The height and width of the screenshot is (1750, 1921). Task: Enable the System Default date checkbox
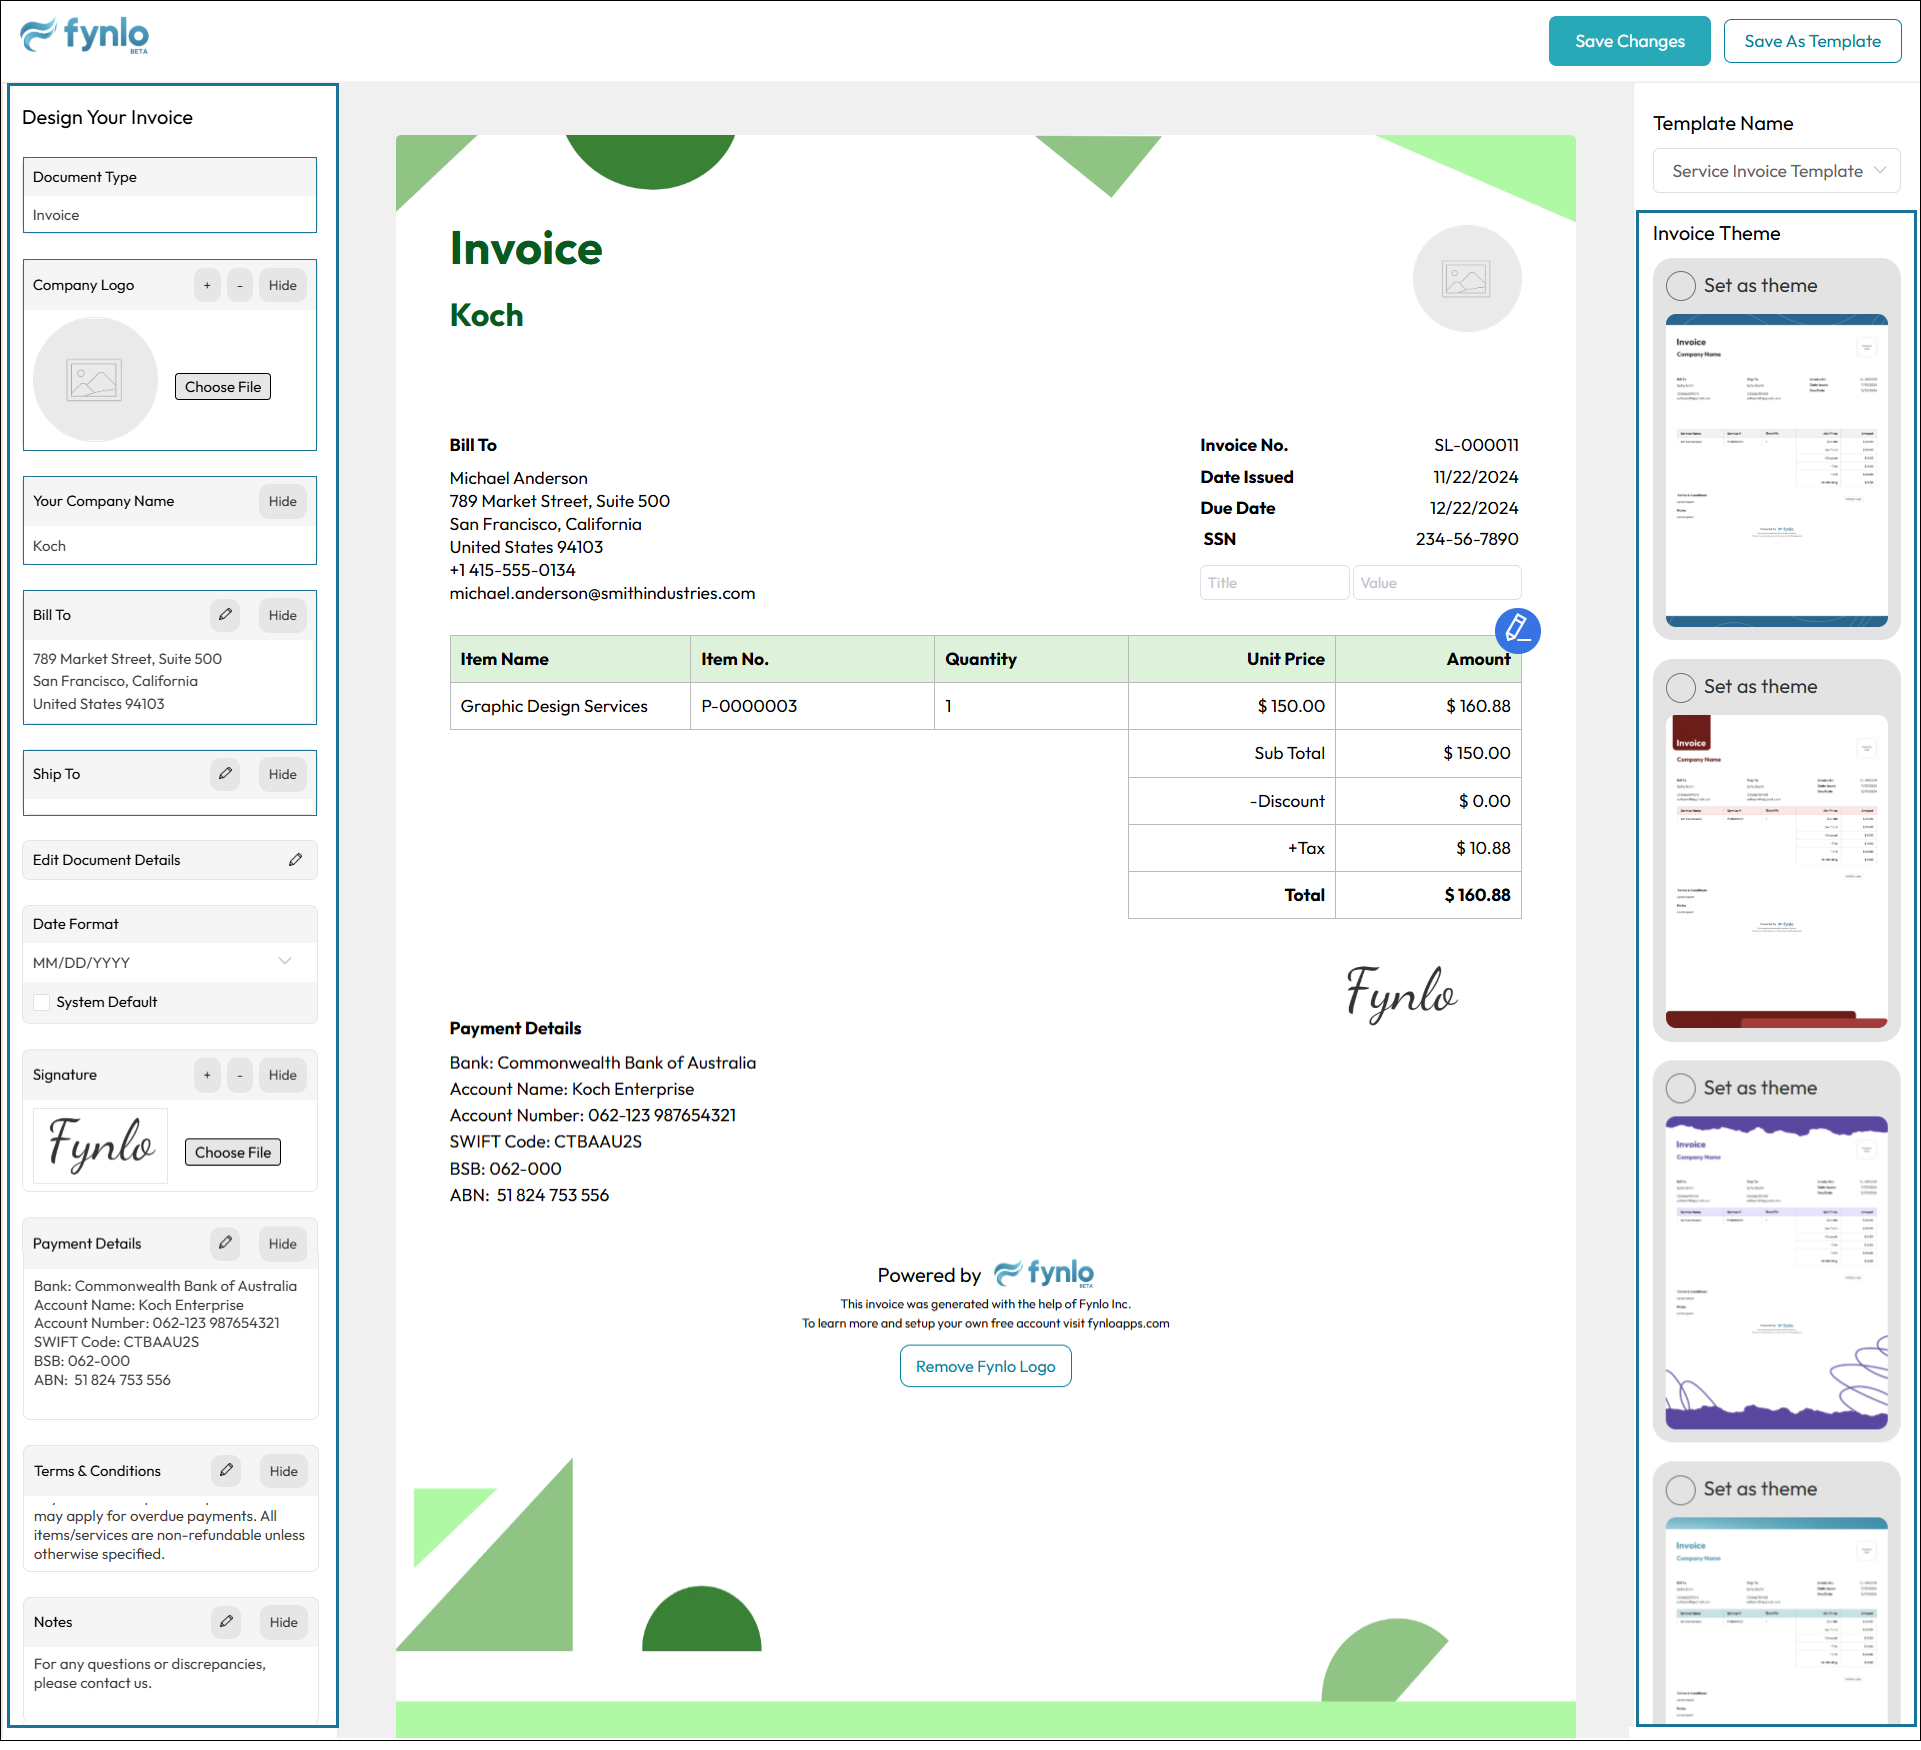[x=42, y=1002]
